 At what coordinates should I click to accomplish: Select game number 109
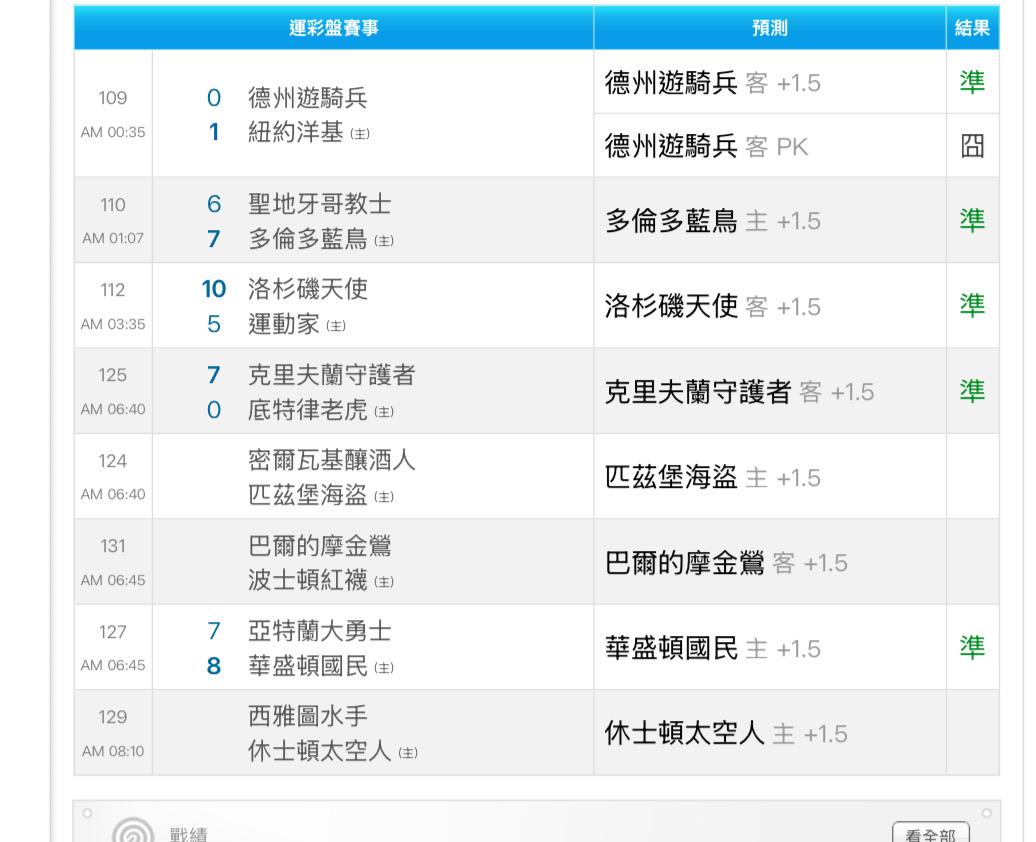click(x=112, y=98)
